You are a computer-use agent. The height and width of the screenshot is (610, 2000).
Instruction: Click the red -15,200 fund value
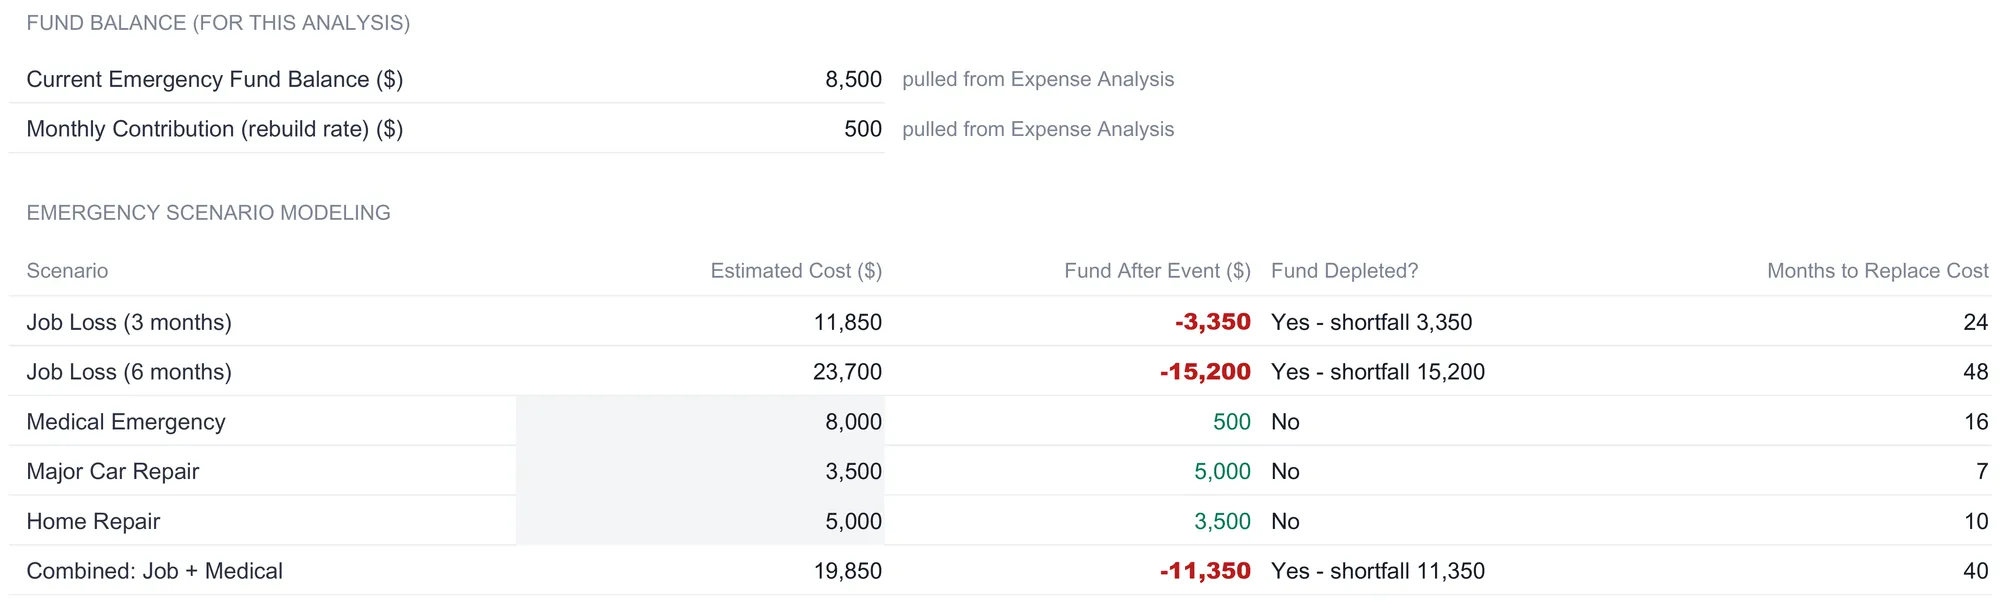1205,372
